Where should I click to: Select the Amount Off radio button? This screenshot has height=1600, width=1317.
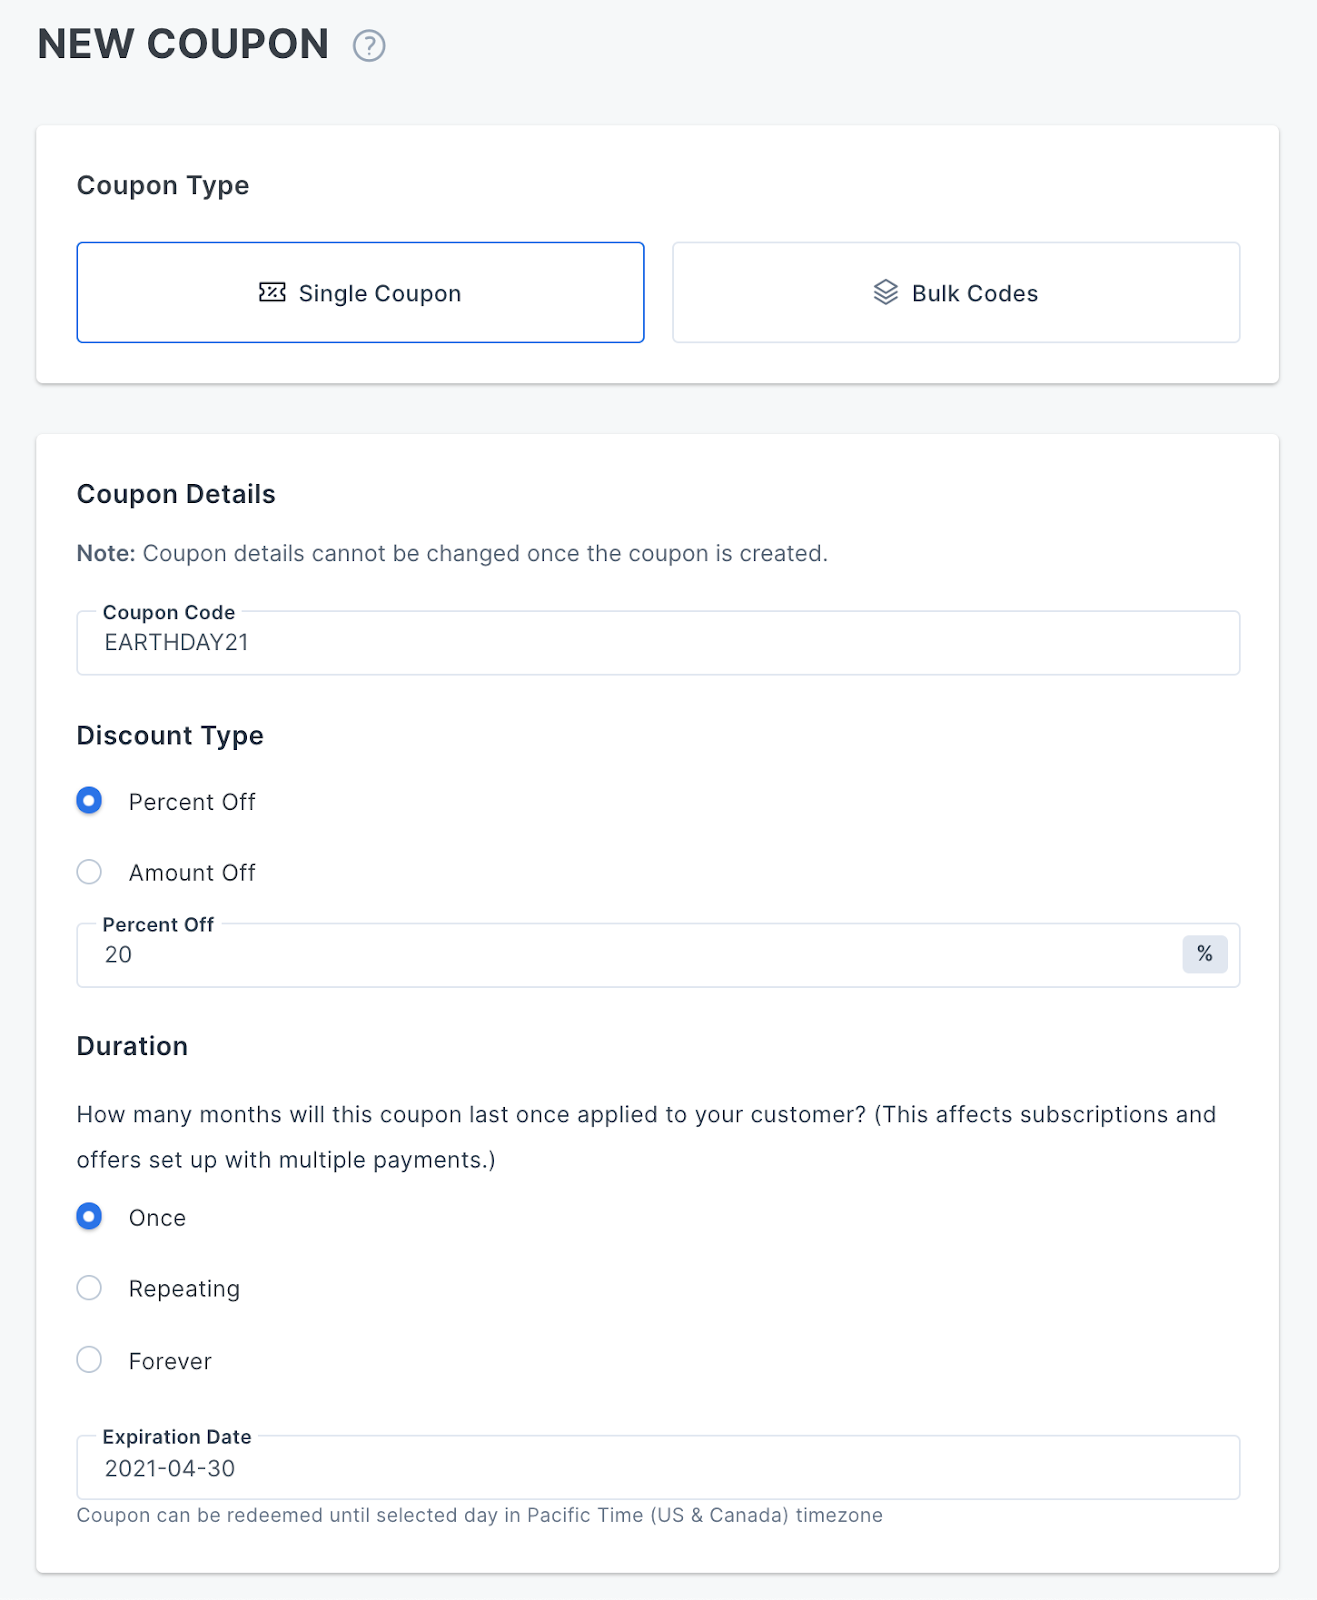89,872
